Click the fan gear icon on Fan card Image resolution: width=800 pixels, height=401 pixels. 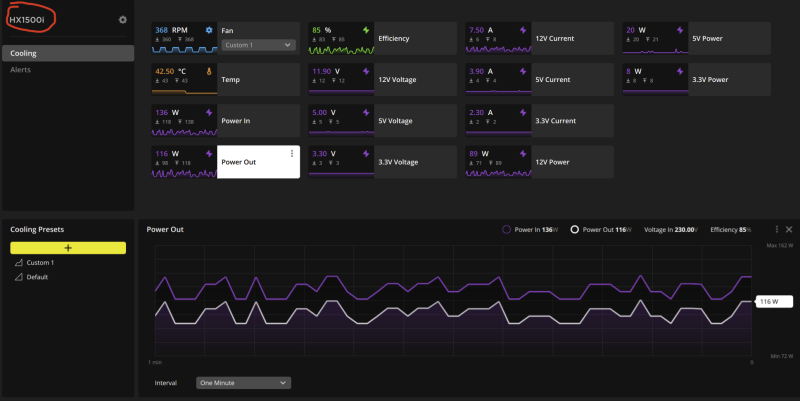tap(209, 30)
